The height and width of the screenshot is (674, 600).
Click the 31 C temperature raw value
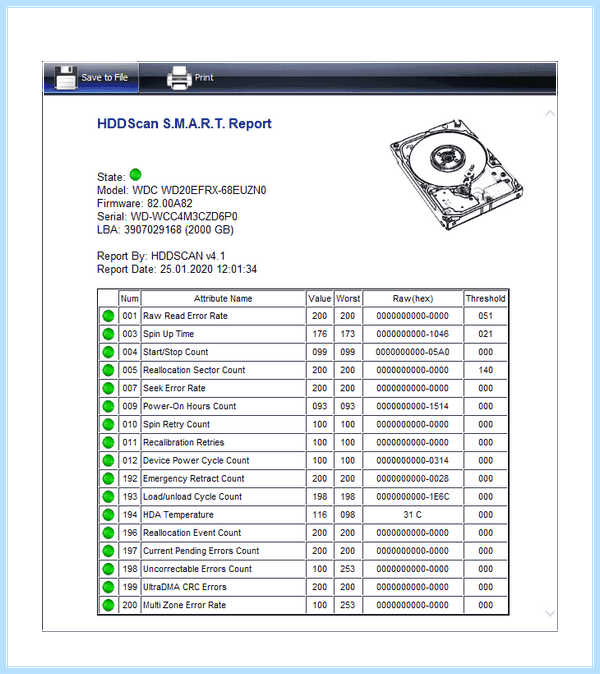[x=412, y=515]
